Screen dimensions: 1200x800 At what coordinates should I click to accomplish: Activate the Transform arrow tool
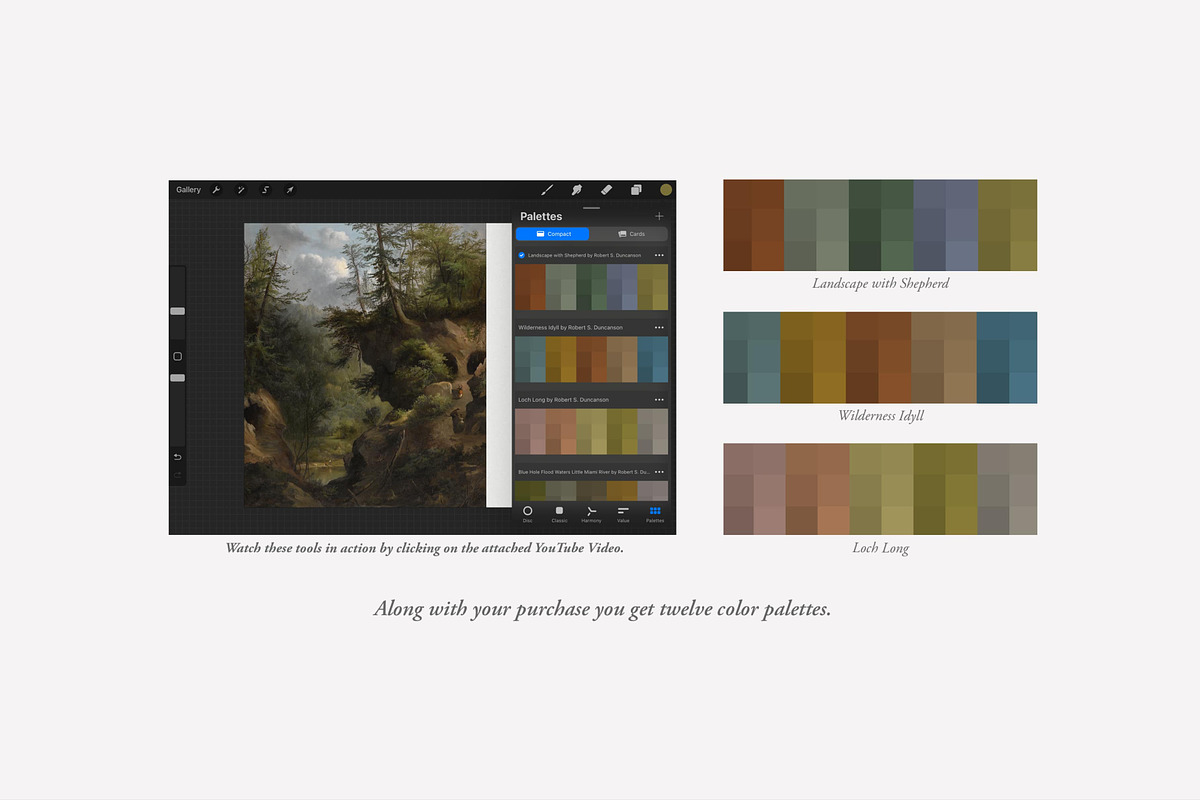(290, 190)
